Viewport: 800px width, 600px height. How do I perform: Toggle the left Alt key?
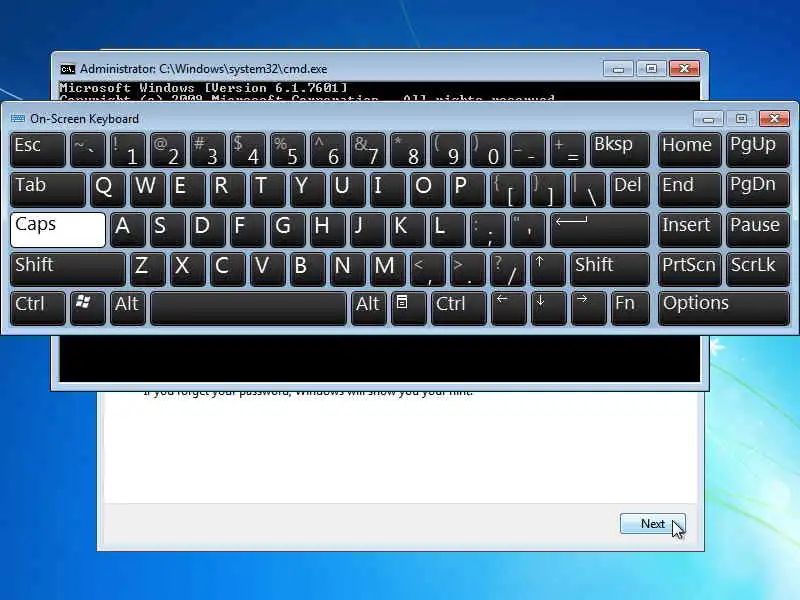click(x=128, y=308)
